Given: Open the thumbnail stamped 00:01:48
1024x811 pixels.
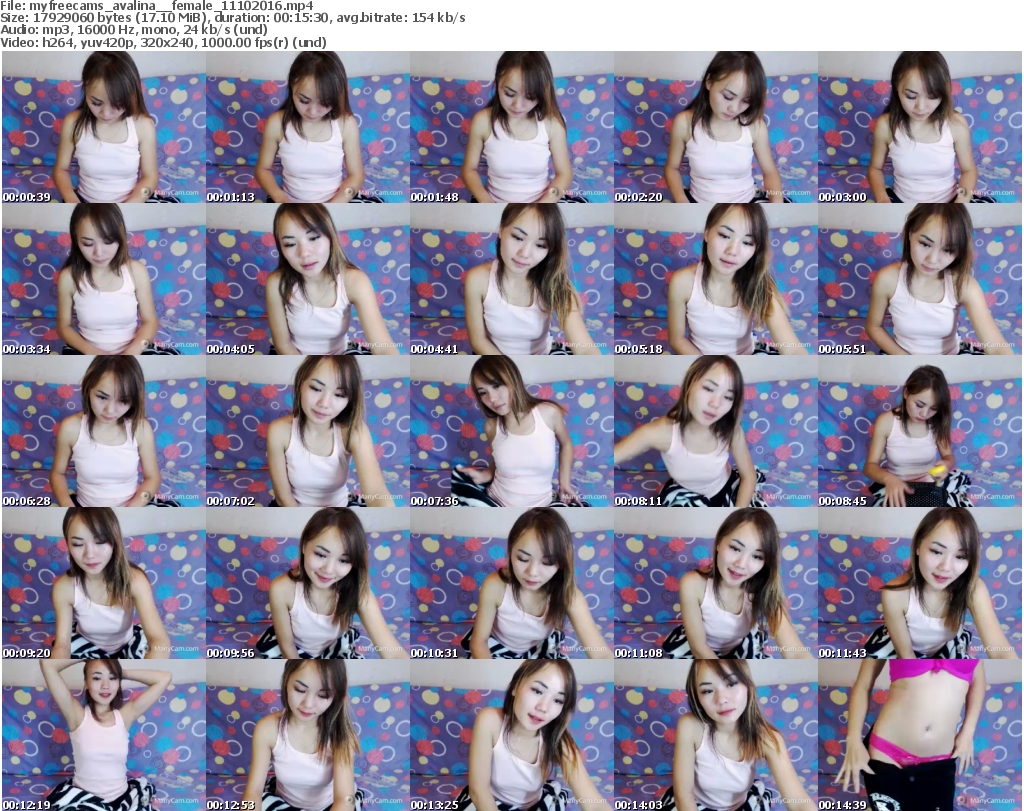Looking at the screenshot, I should click(511, 127).
